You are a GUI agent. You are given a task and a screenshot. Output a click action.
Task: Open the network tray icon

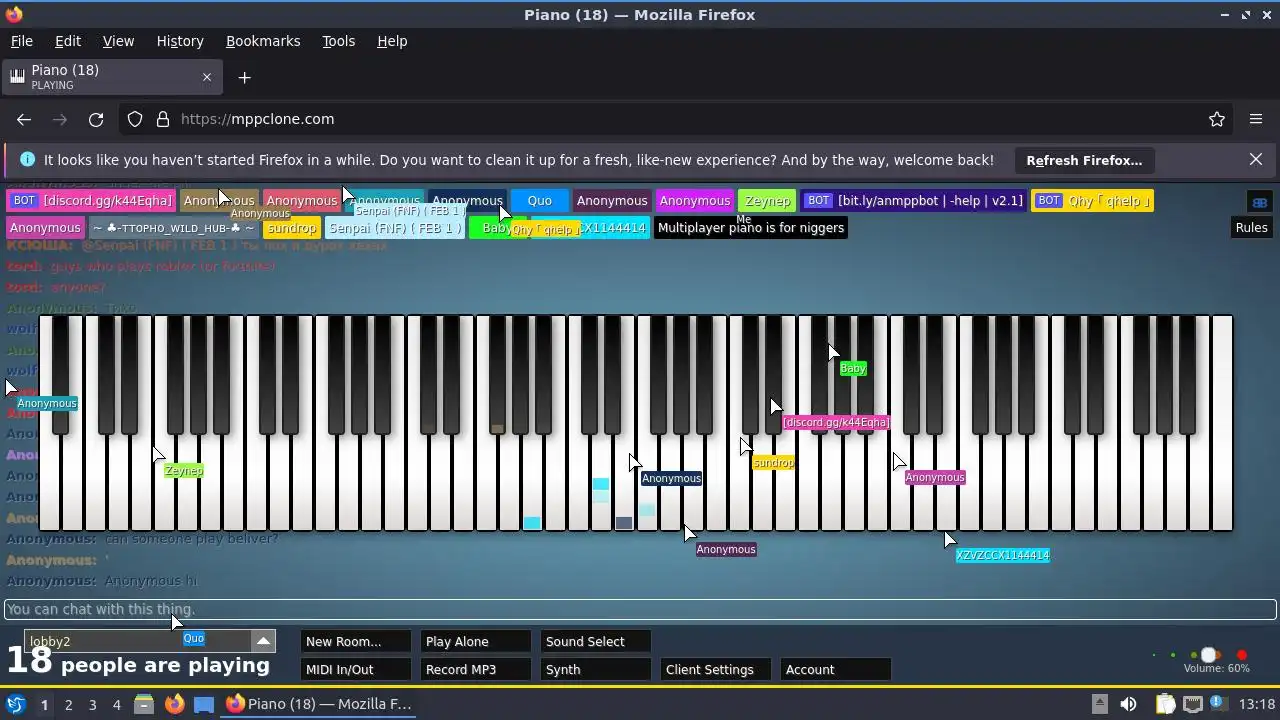click(x=1193, y=704)
